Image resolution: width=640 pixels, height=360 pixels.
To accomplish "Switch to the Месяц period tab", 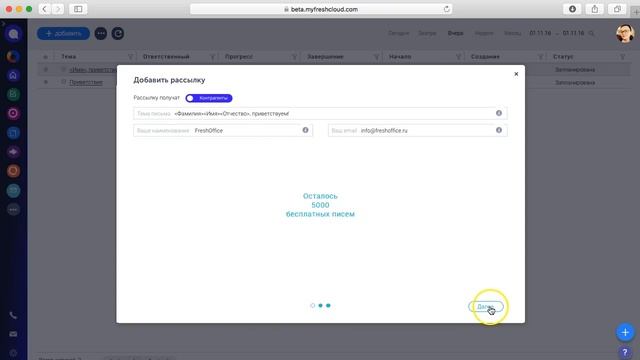I will tap(512, 33).
